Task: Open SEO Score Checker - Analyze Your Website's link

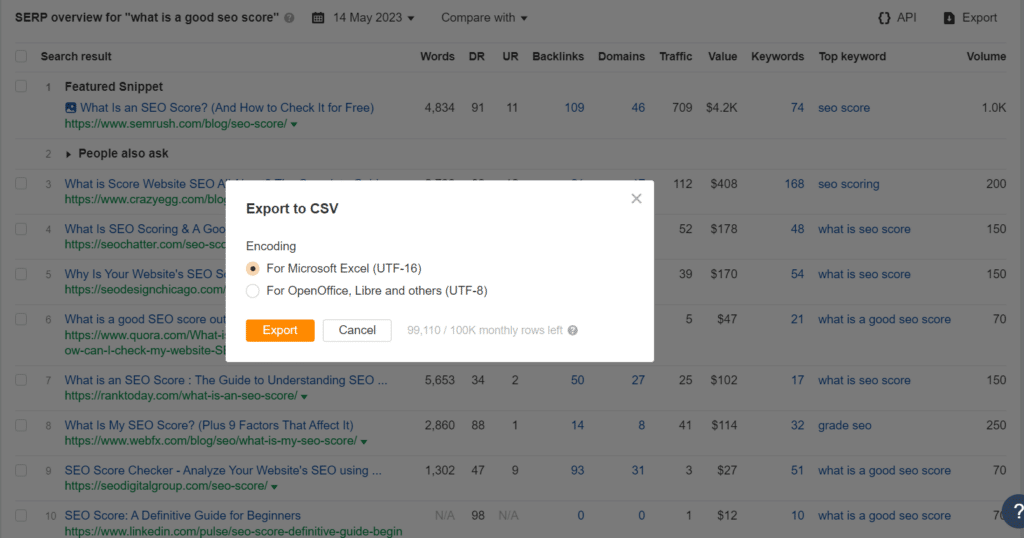Action: coord(223,470)
